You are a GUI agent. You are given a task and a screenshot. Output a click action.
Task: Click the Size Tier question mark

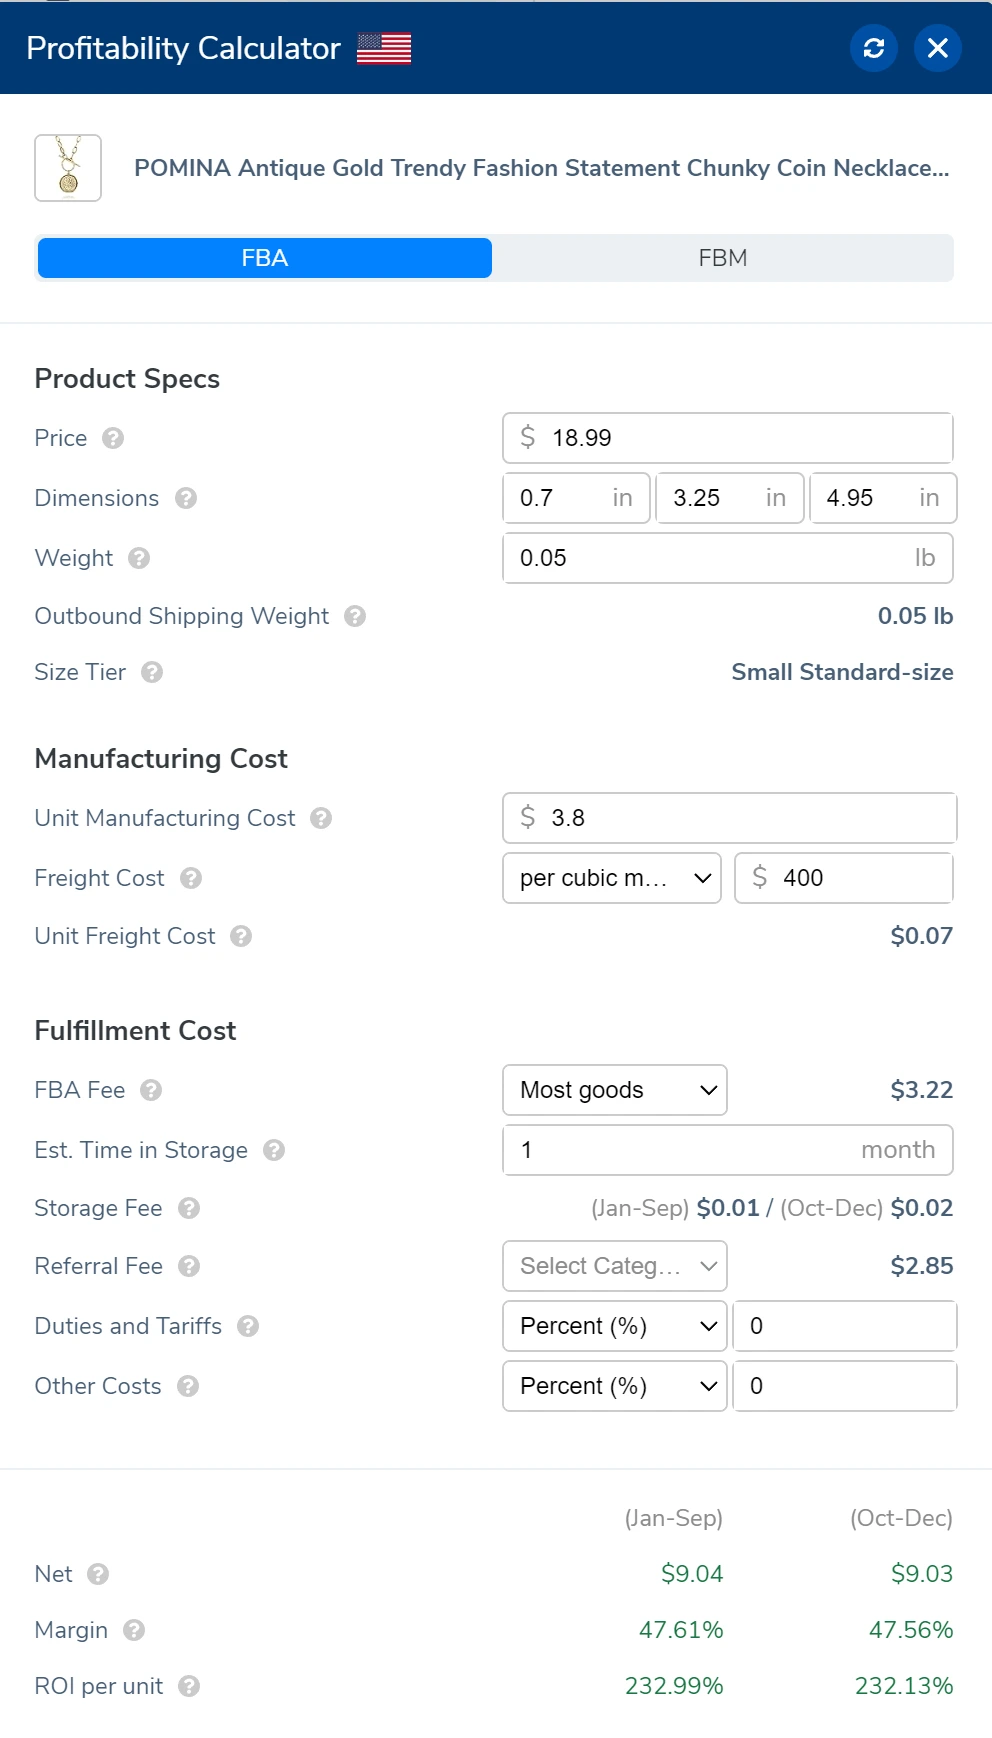[x=151, y=673]
